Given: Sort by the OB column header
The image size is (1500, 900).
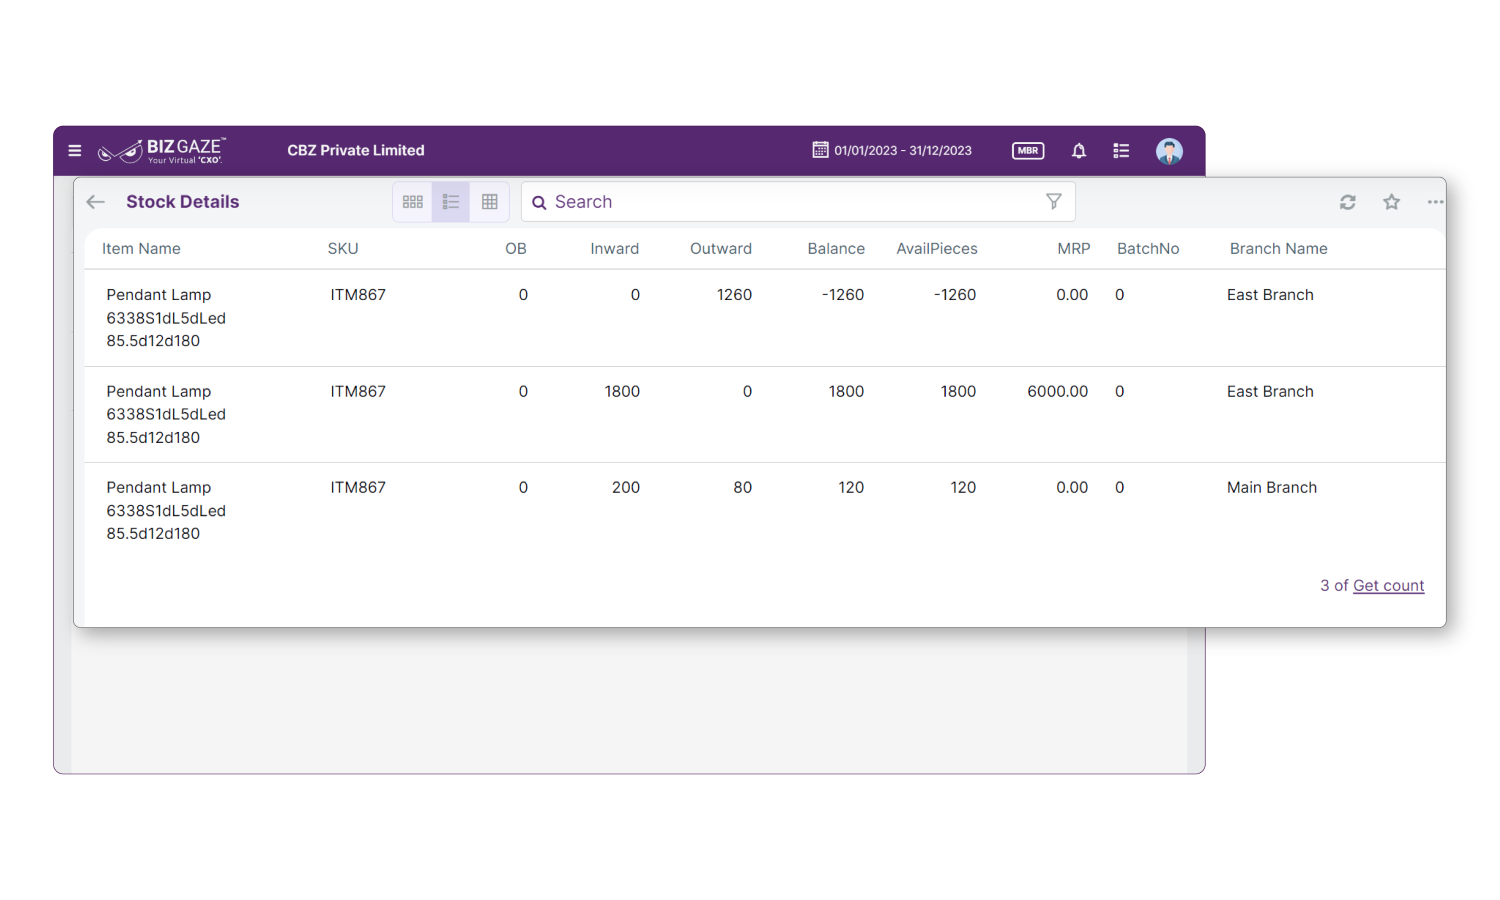Looking at the screenshot, I should point(516,249).
